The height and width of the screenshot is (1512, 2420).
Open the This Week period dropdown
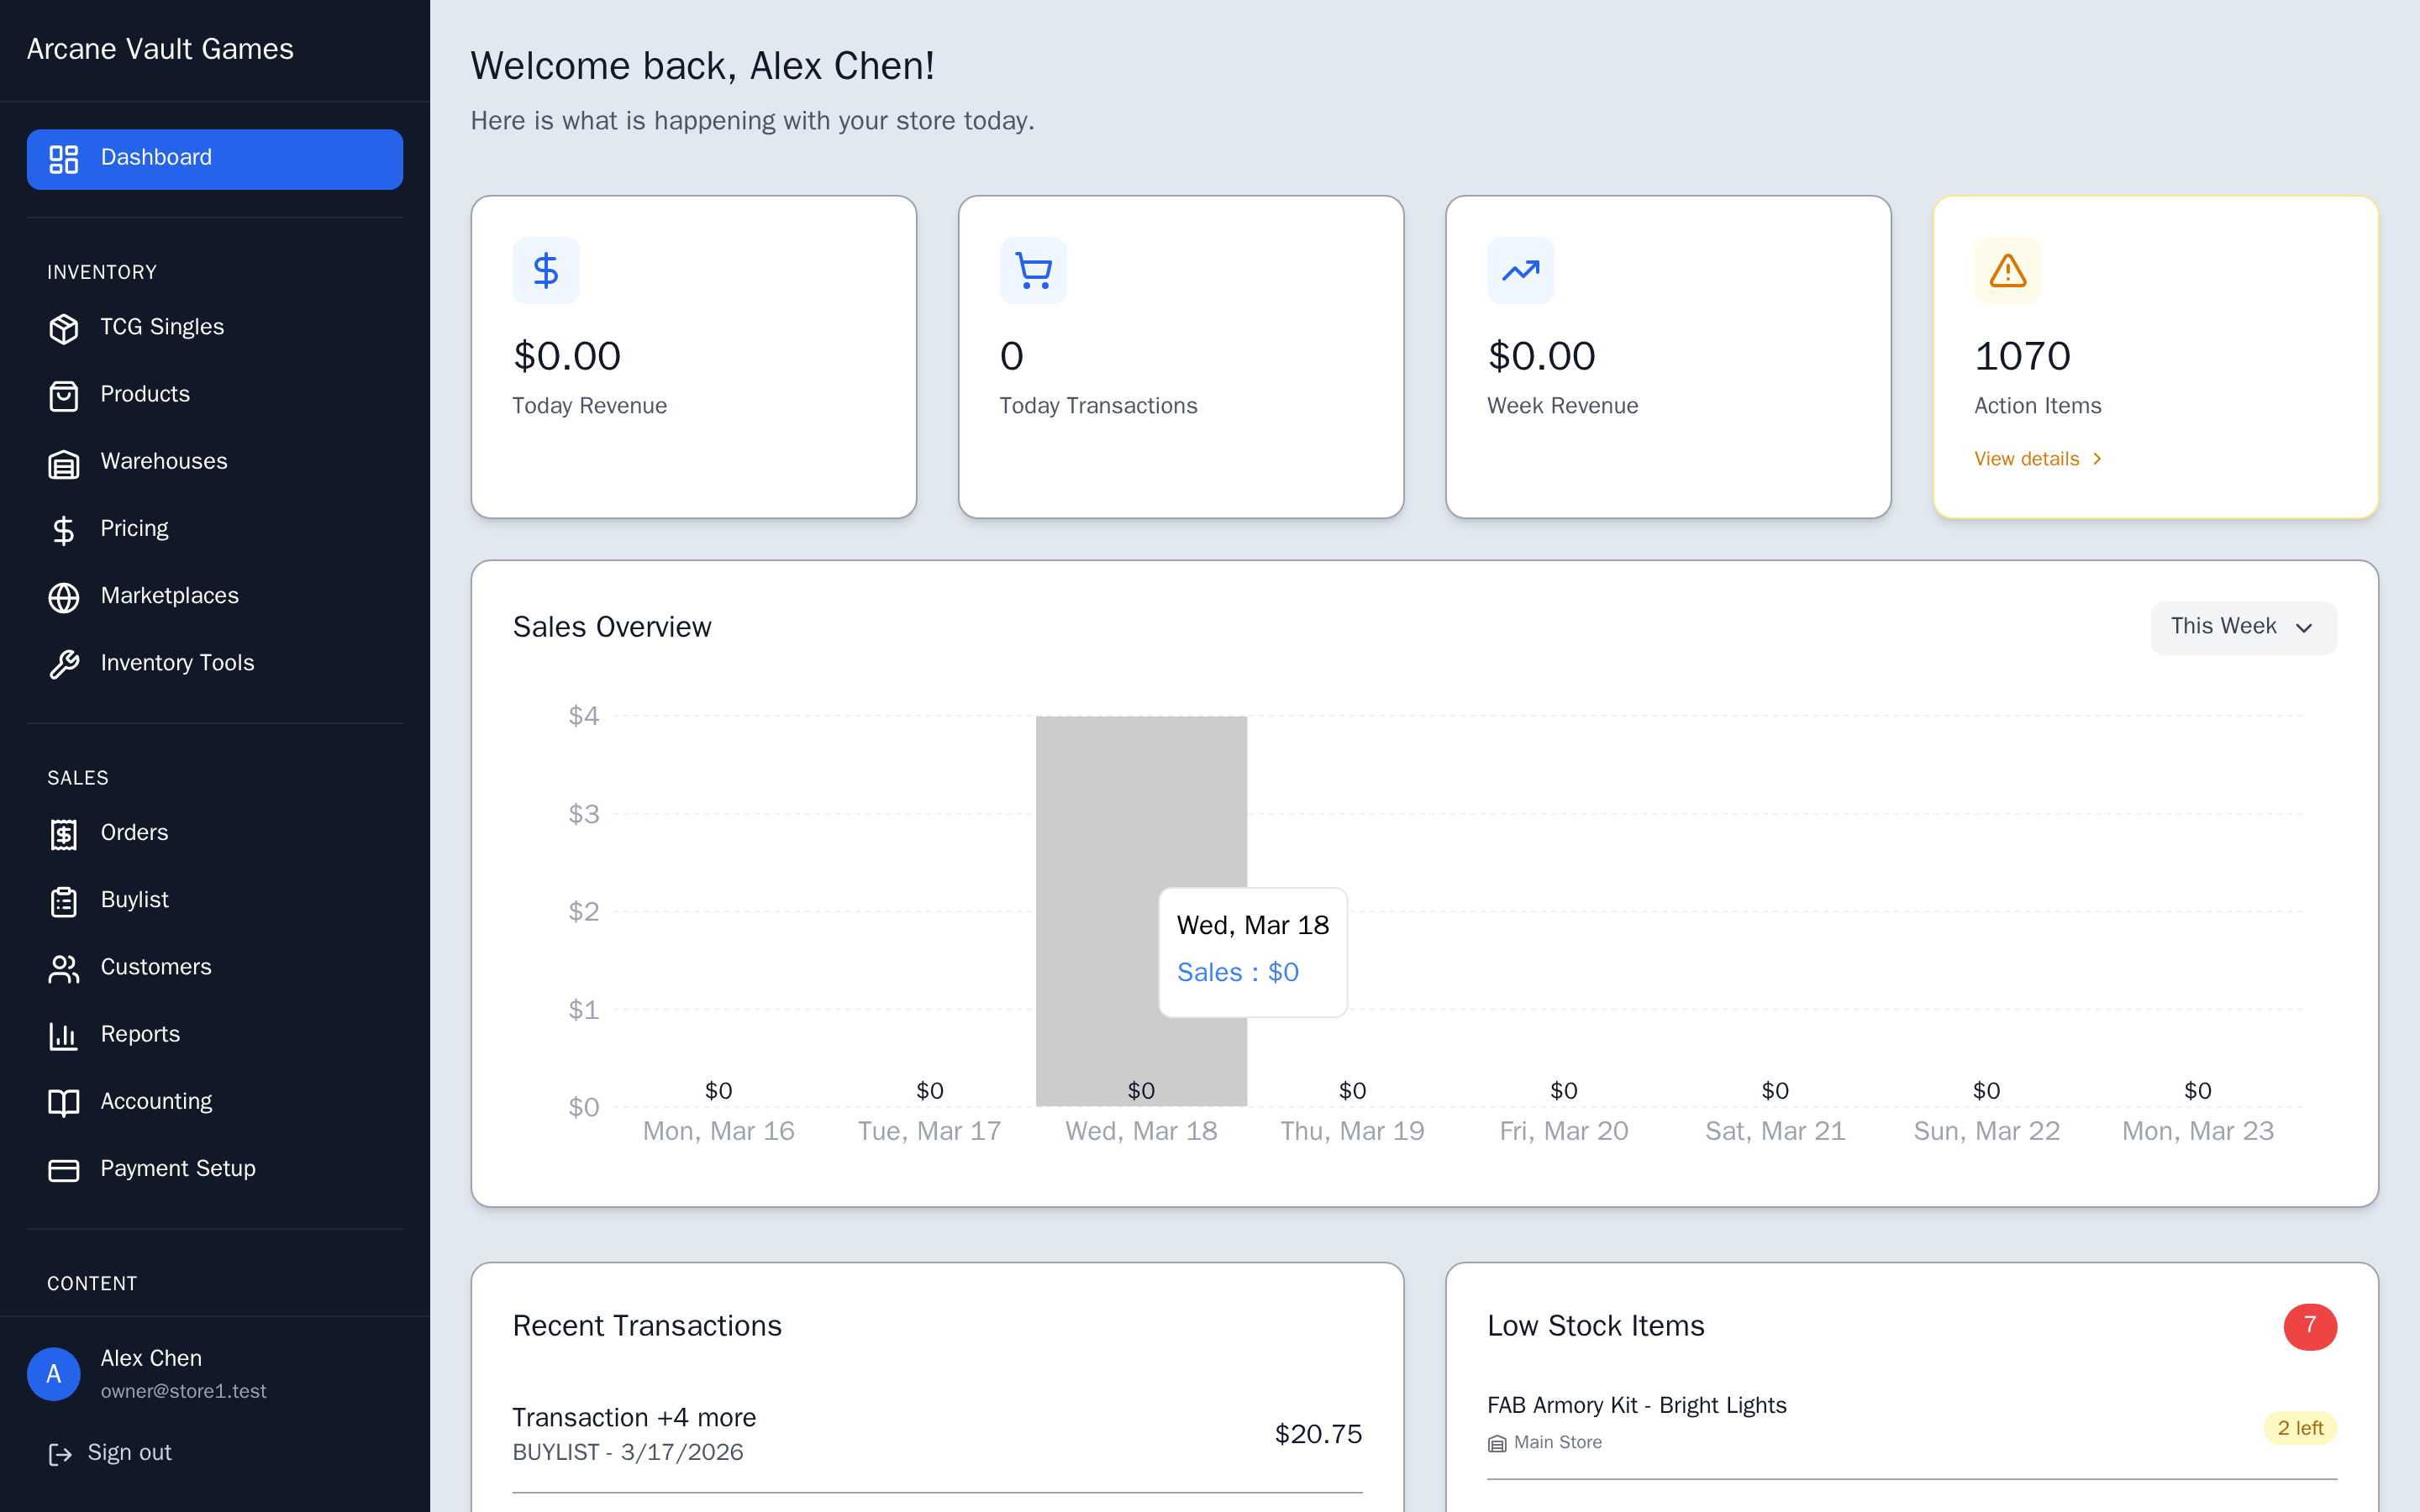tap(2243, 627)
